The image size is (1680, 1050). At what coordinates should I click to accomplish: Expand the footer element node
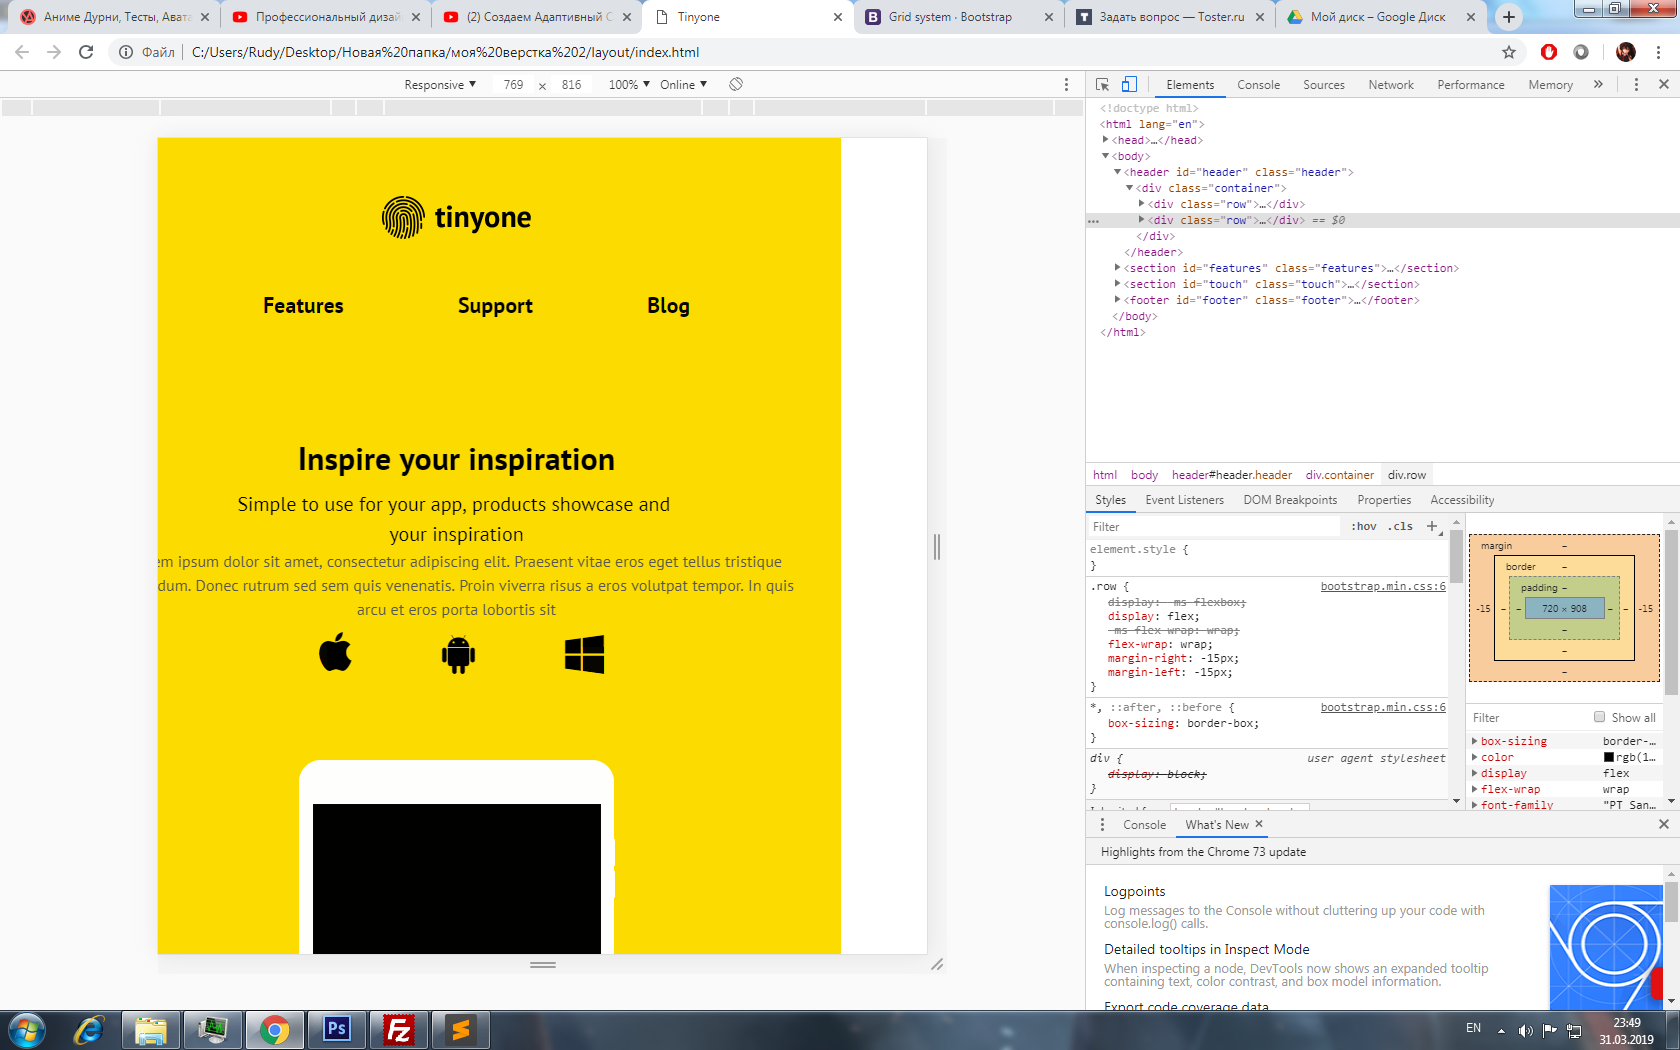pyautogui.click(x=1118, y=300)
